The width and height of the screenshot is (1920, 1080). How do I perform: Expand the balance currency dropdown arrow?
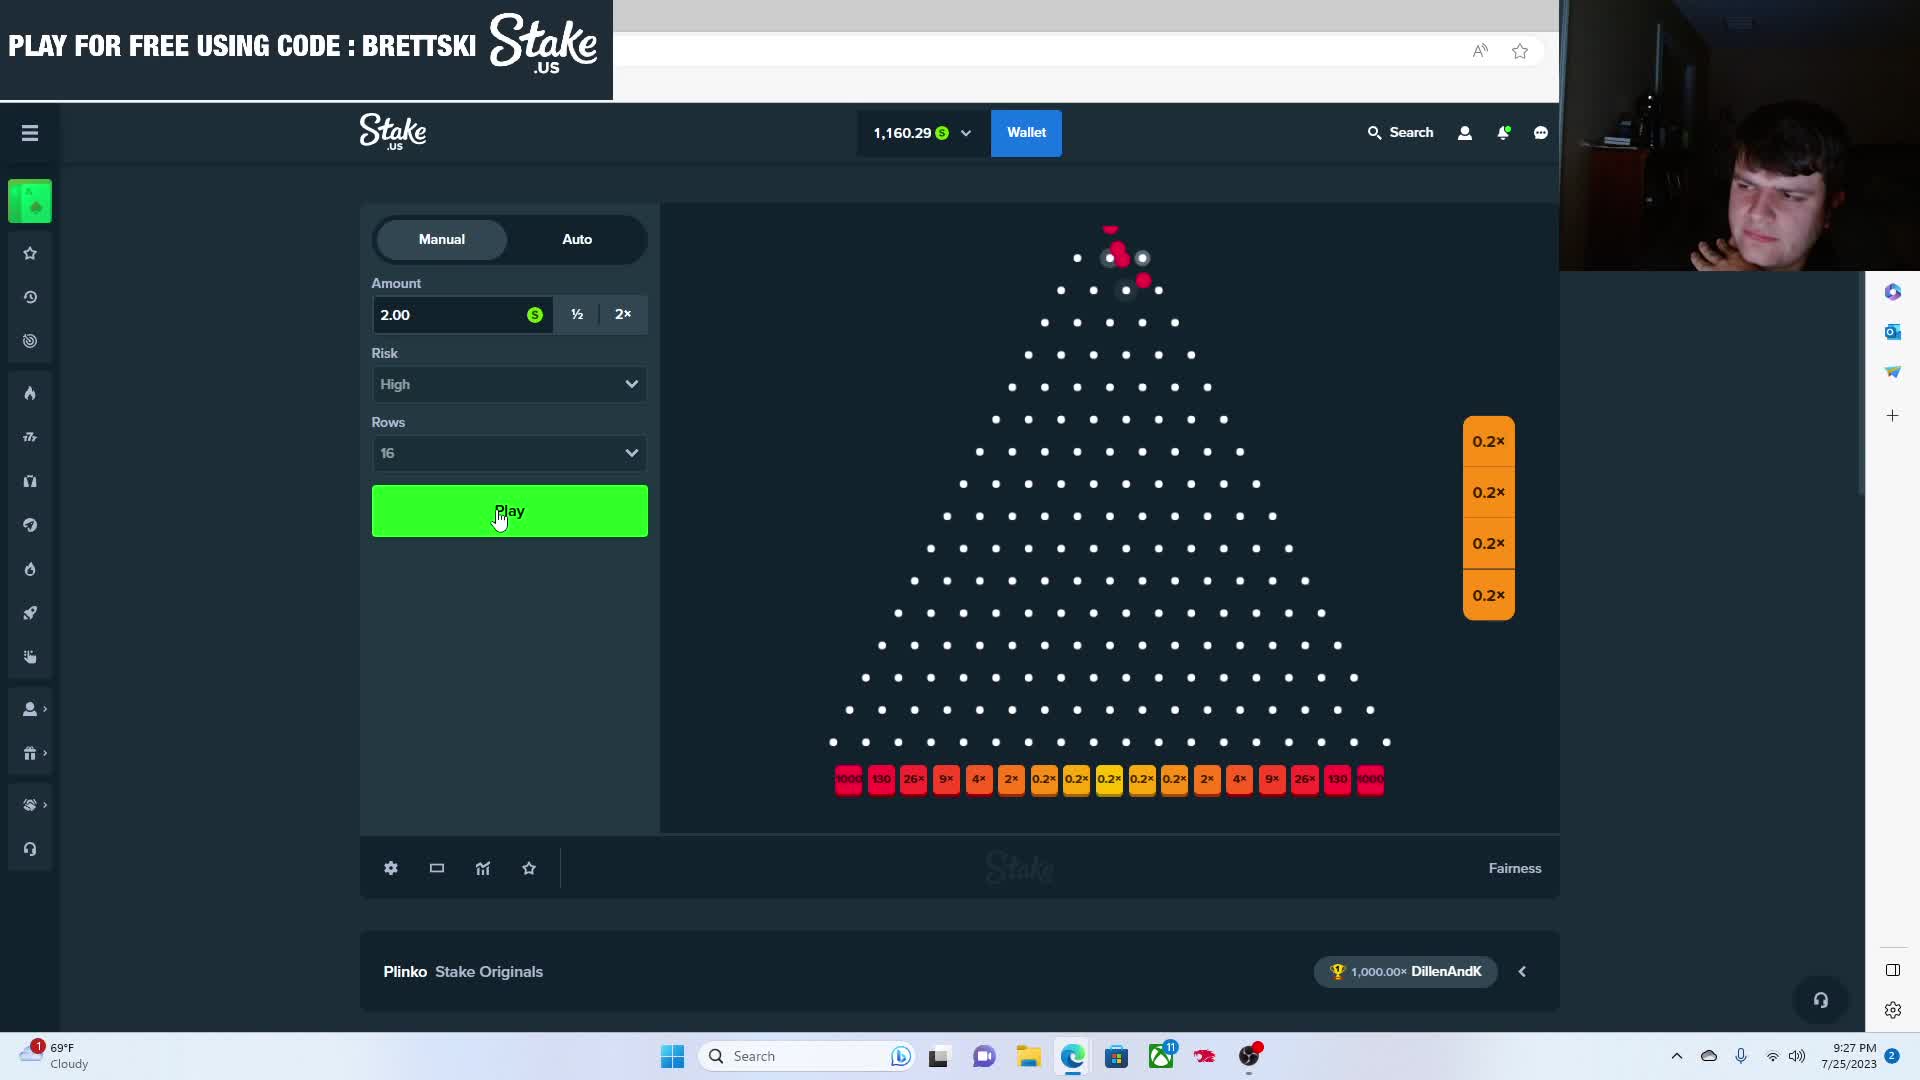click(x=965, y=132)
